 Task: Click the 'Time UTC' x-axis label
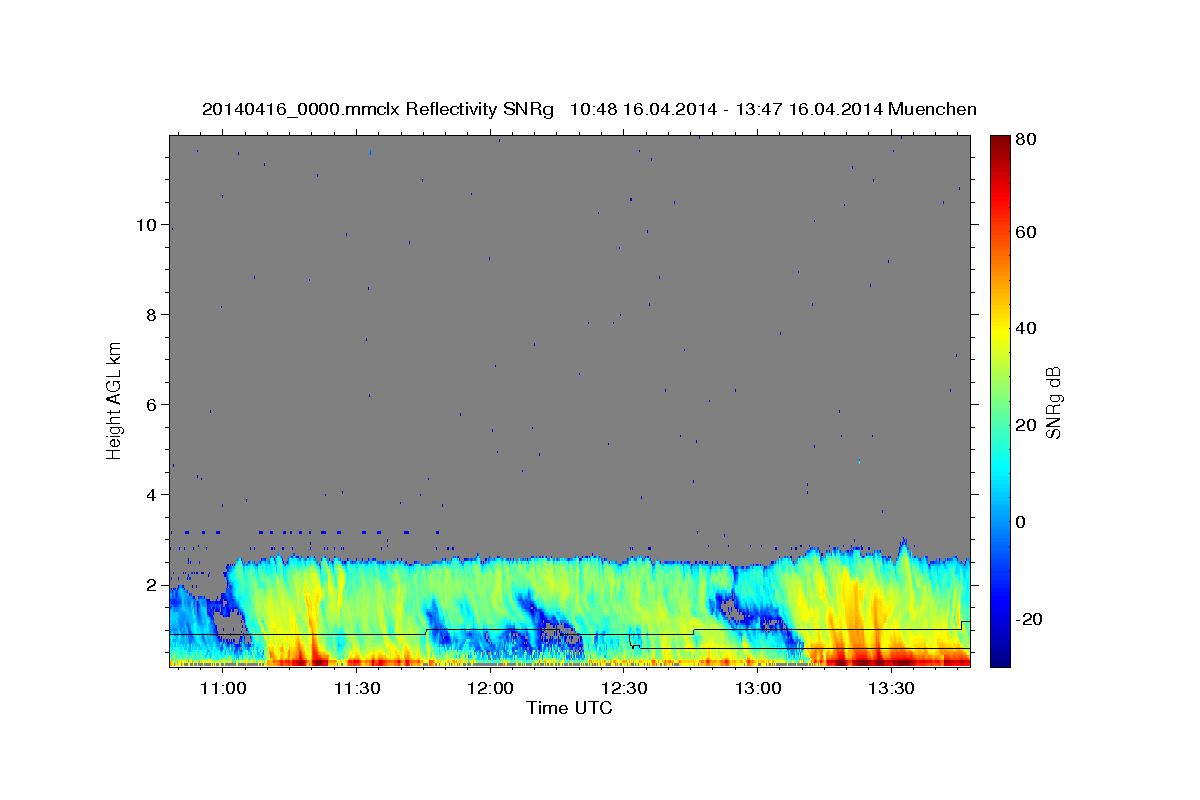[x=569, y=708]
